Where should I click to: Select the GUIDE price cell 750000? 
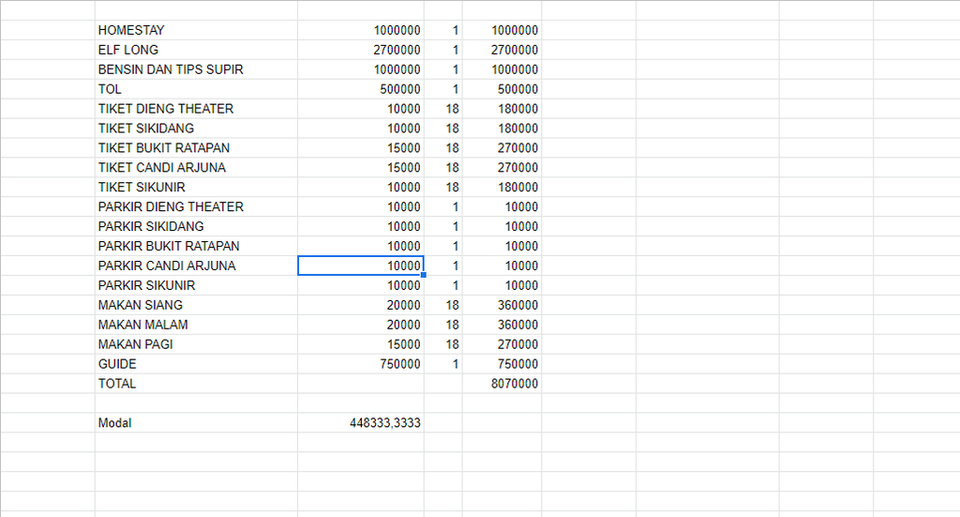click(361, 363)
